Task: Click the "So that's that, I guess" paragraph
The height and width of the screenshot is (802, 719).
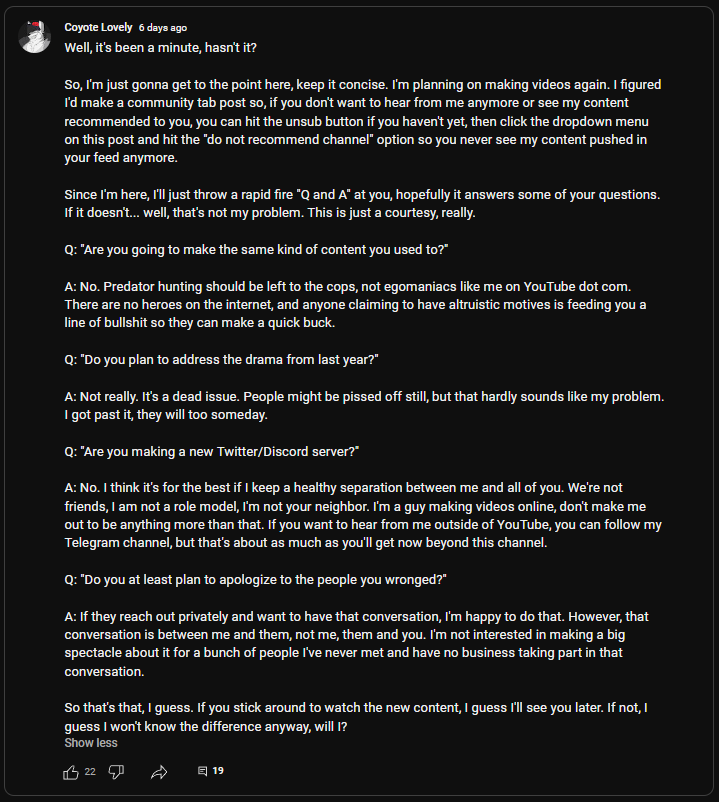Action: click(x=357, y=717)
